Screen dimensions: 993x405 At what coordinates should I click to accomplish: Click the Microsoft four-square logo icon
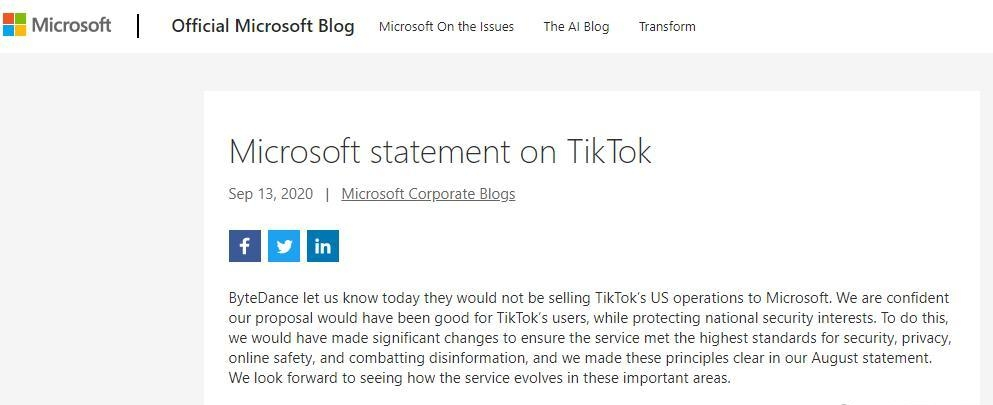coord(14,25)
